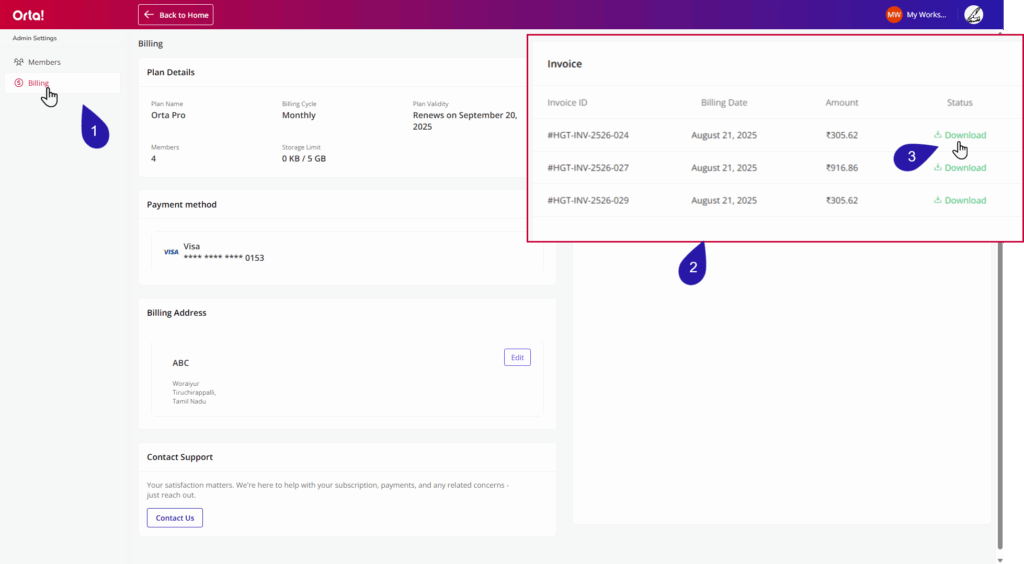Viewport: 1024px width, 564px height.
Task: Click the Amount column header
Action: point(842,103)
